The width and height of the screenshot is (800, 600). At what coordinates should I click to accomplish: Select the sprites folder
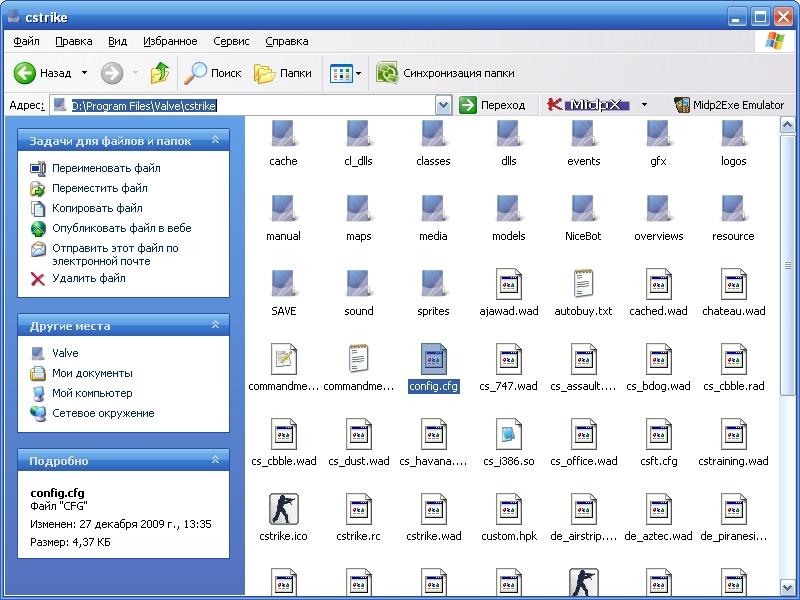tap(433, 293)
